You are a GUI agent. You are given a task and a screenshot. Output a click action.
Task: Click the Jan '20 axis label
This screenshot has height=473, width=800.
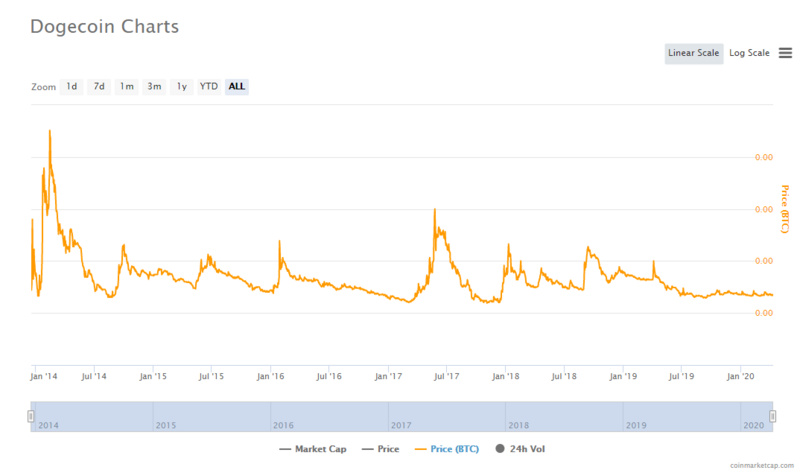tap(740, 377)
